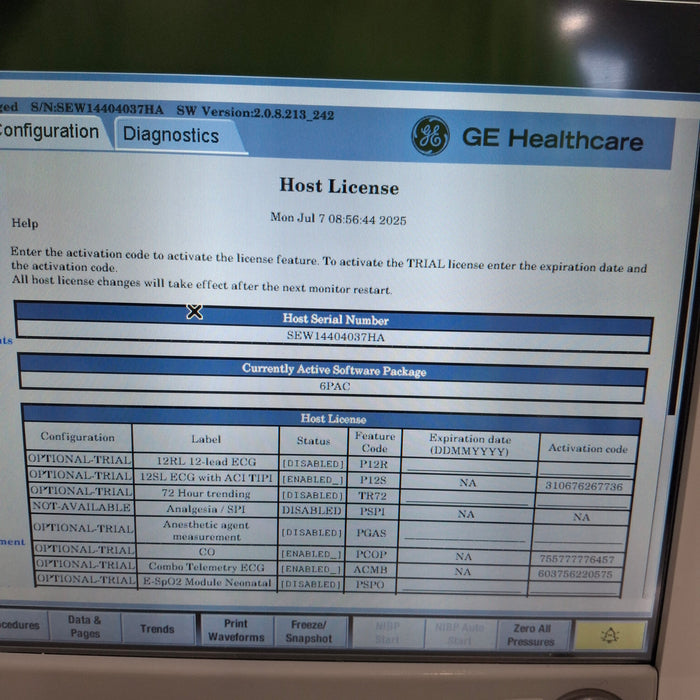Select the Analgesia / SPI label cell

206,508
